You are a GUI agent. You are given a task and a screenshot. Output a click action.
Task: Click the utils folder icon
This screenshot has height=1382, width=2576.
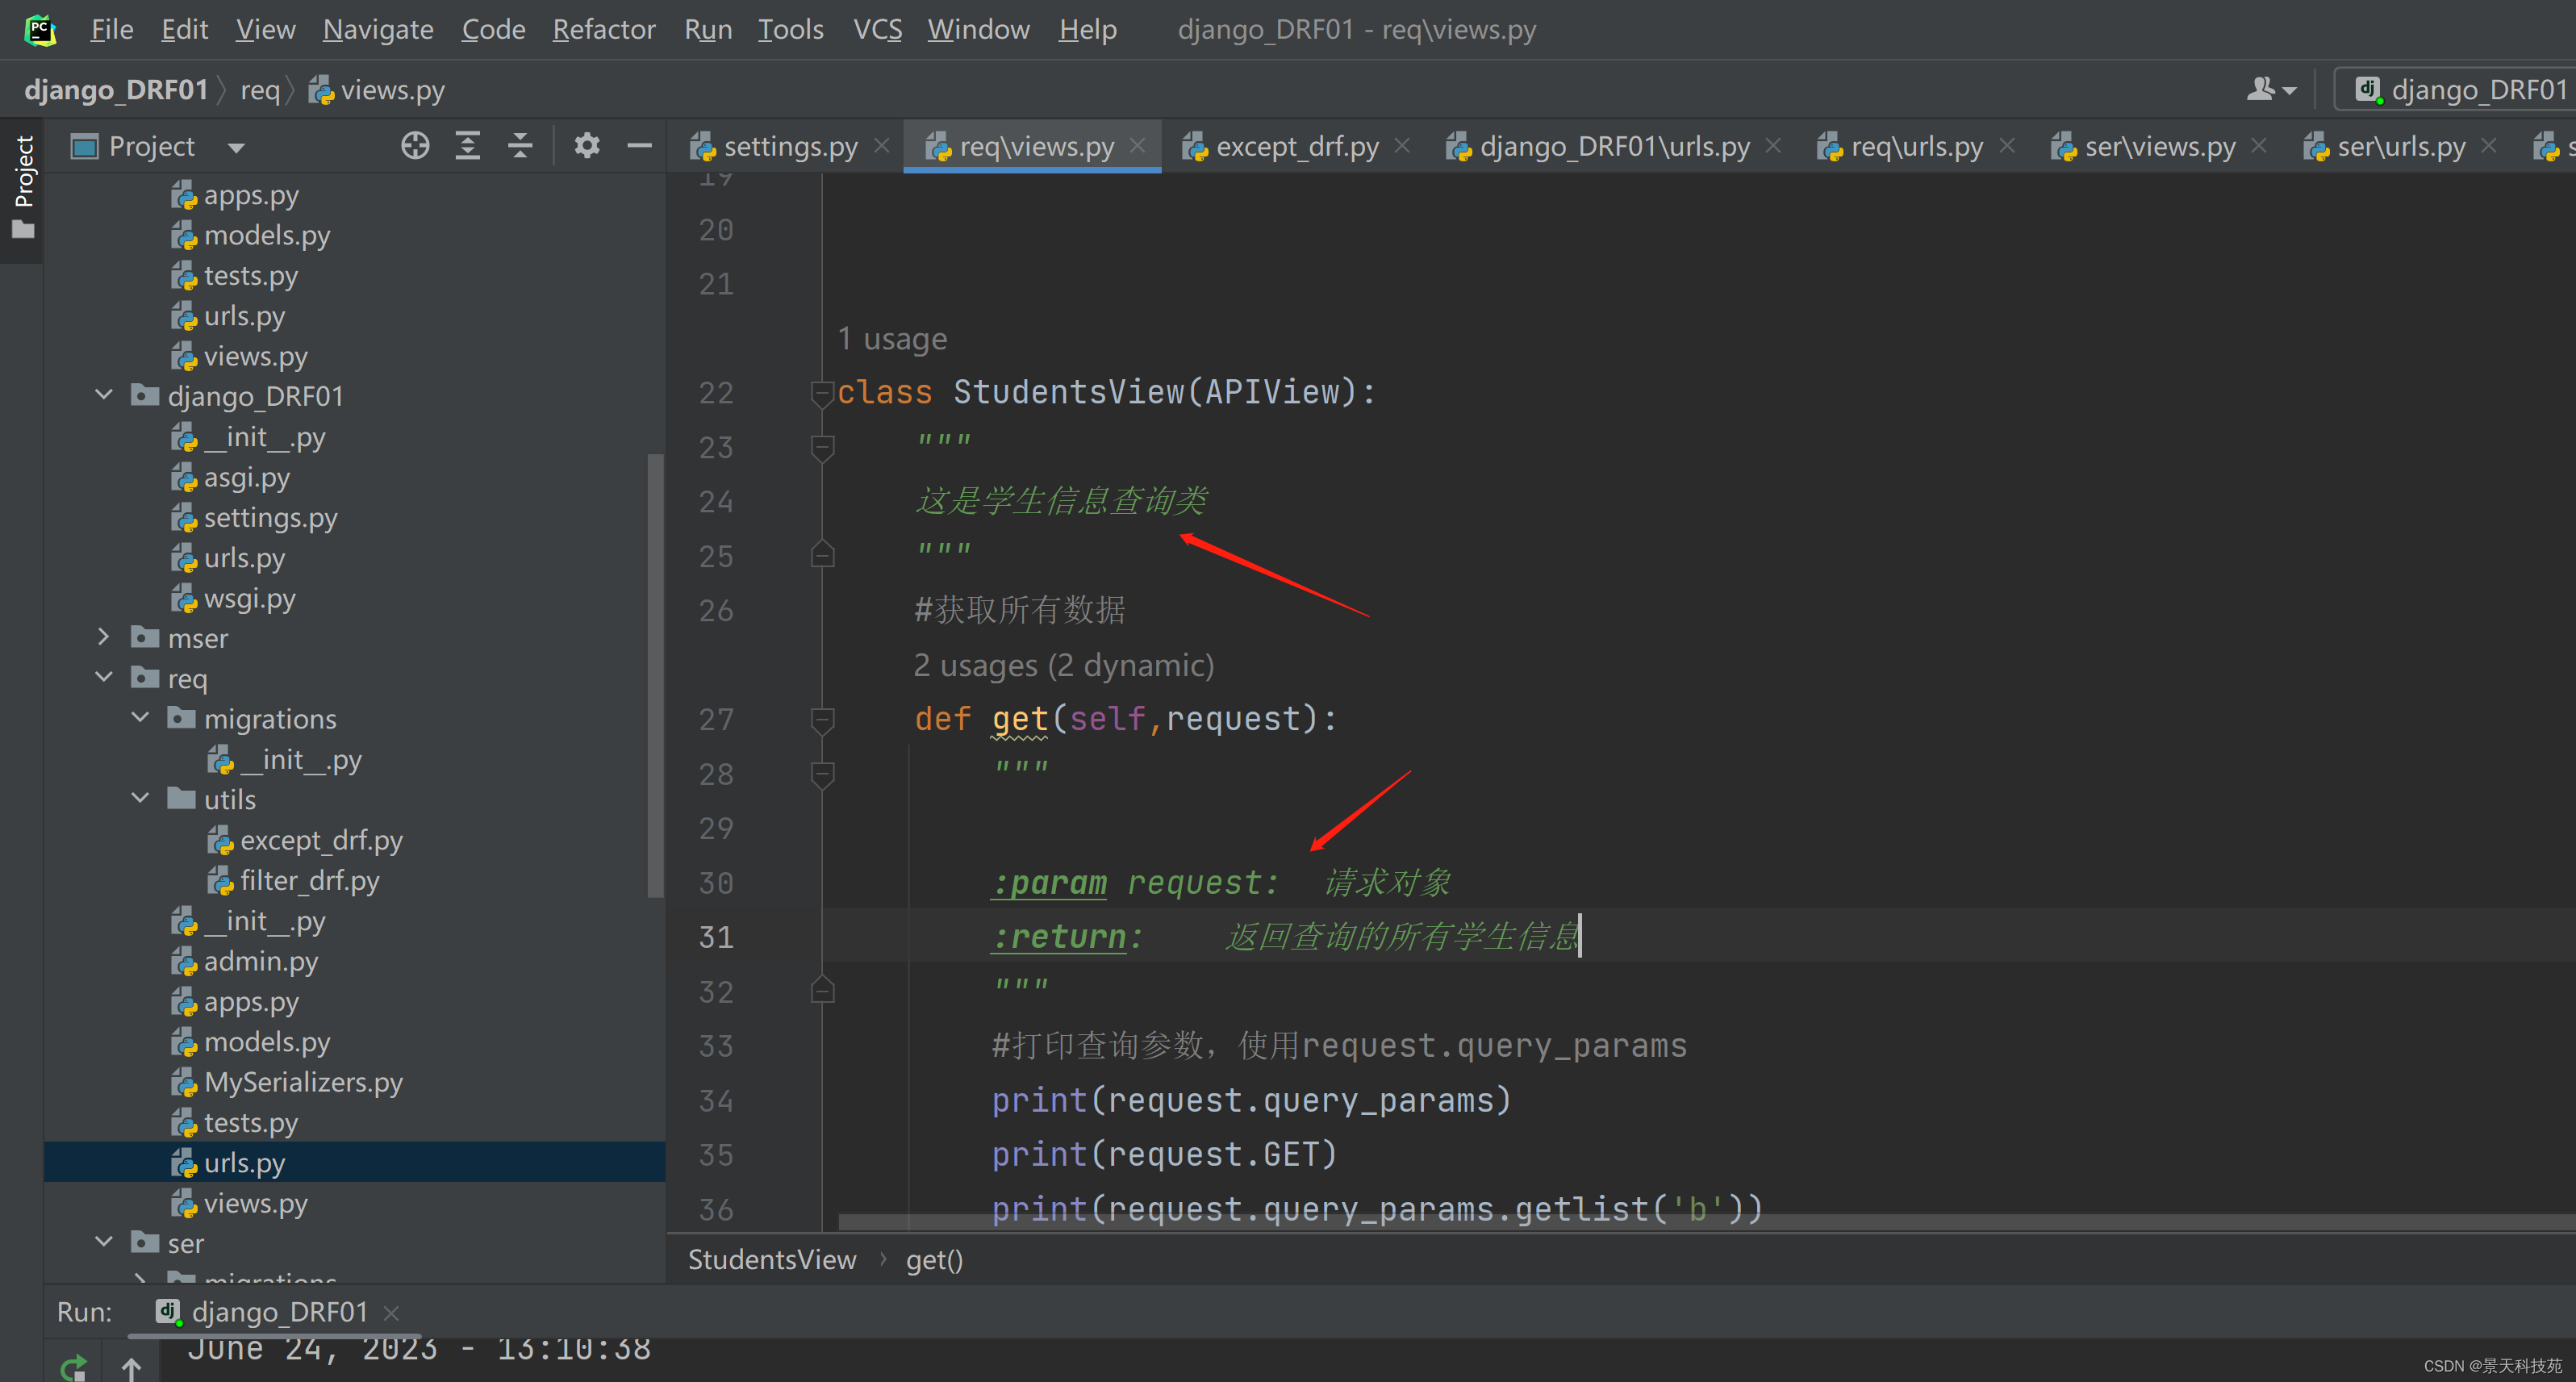[181, 798]
